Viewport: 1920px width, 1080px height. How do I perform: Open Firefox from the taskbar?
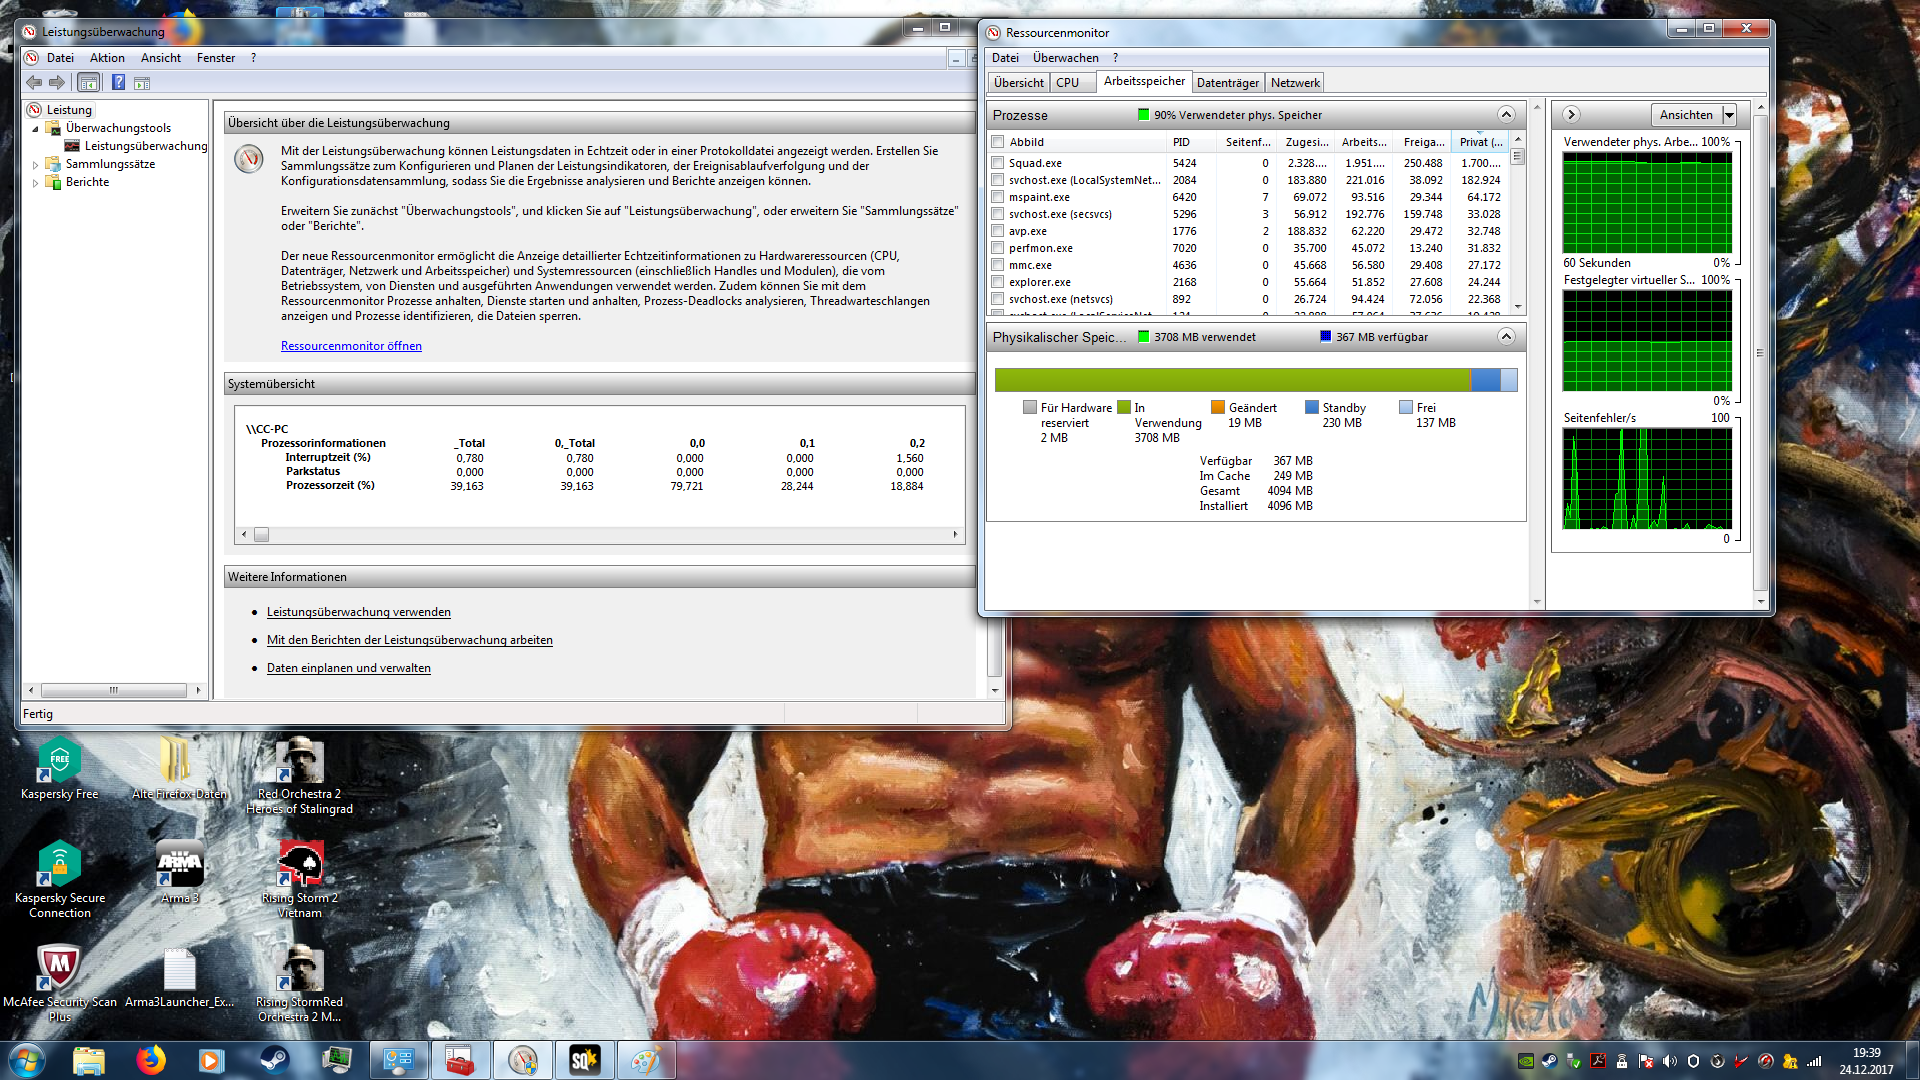point(151,1060)
